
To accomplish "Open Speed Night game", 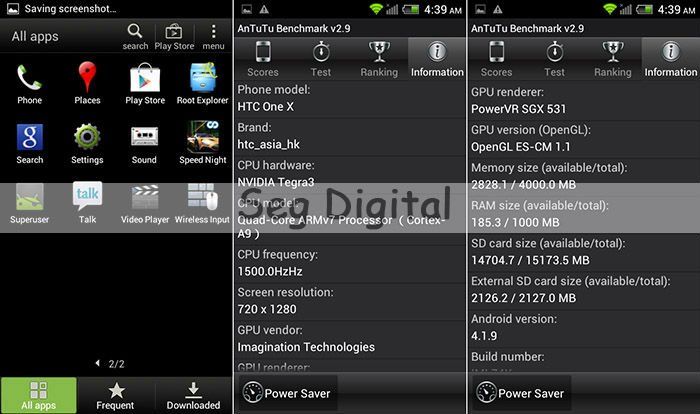I will [203, 143].
